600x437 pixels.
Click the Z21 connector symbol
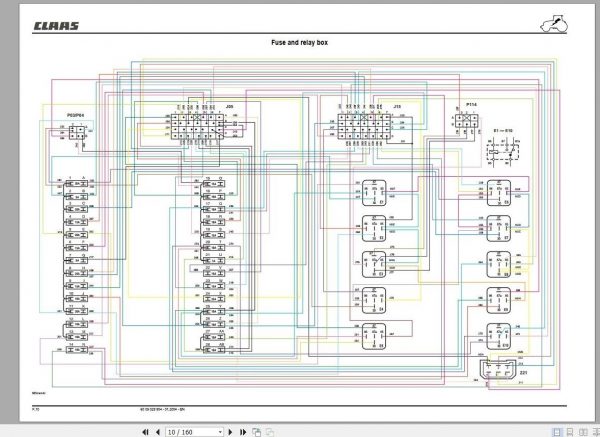coord(497,369)
